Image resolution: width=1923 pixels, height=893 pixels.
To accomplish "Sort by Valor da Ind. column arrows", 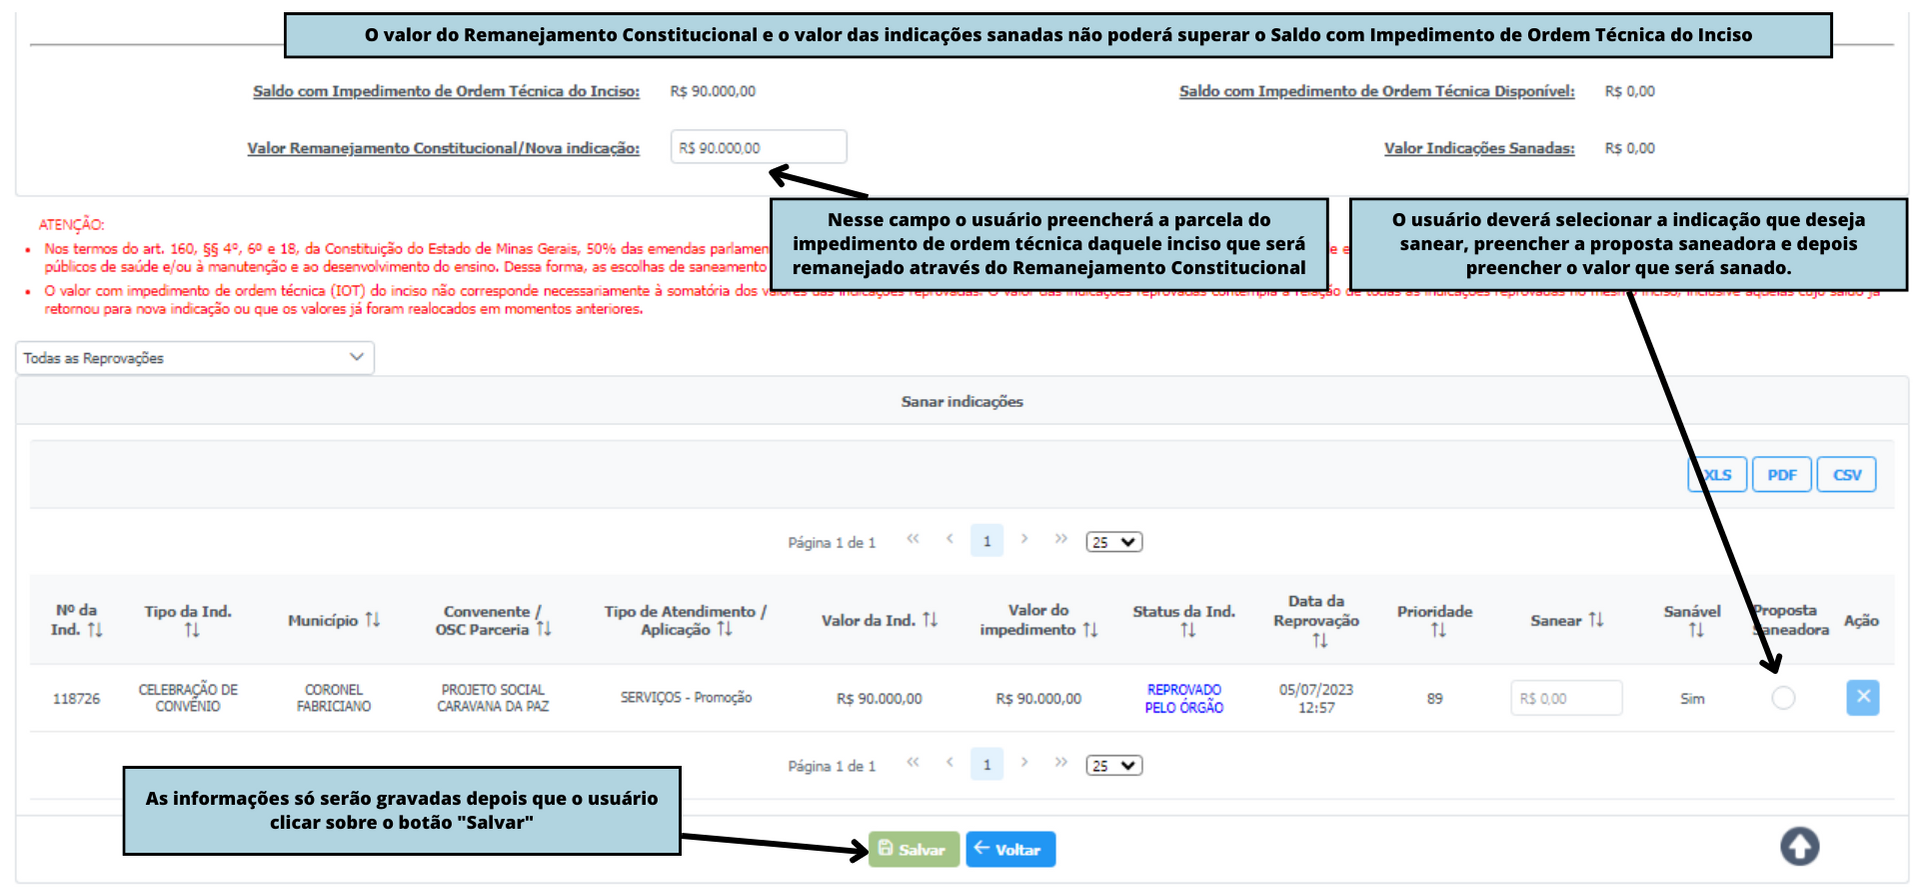I will point(930,620).
